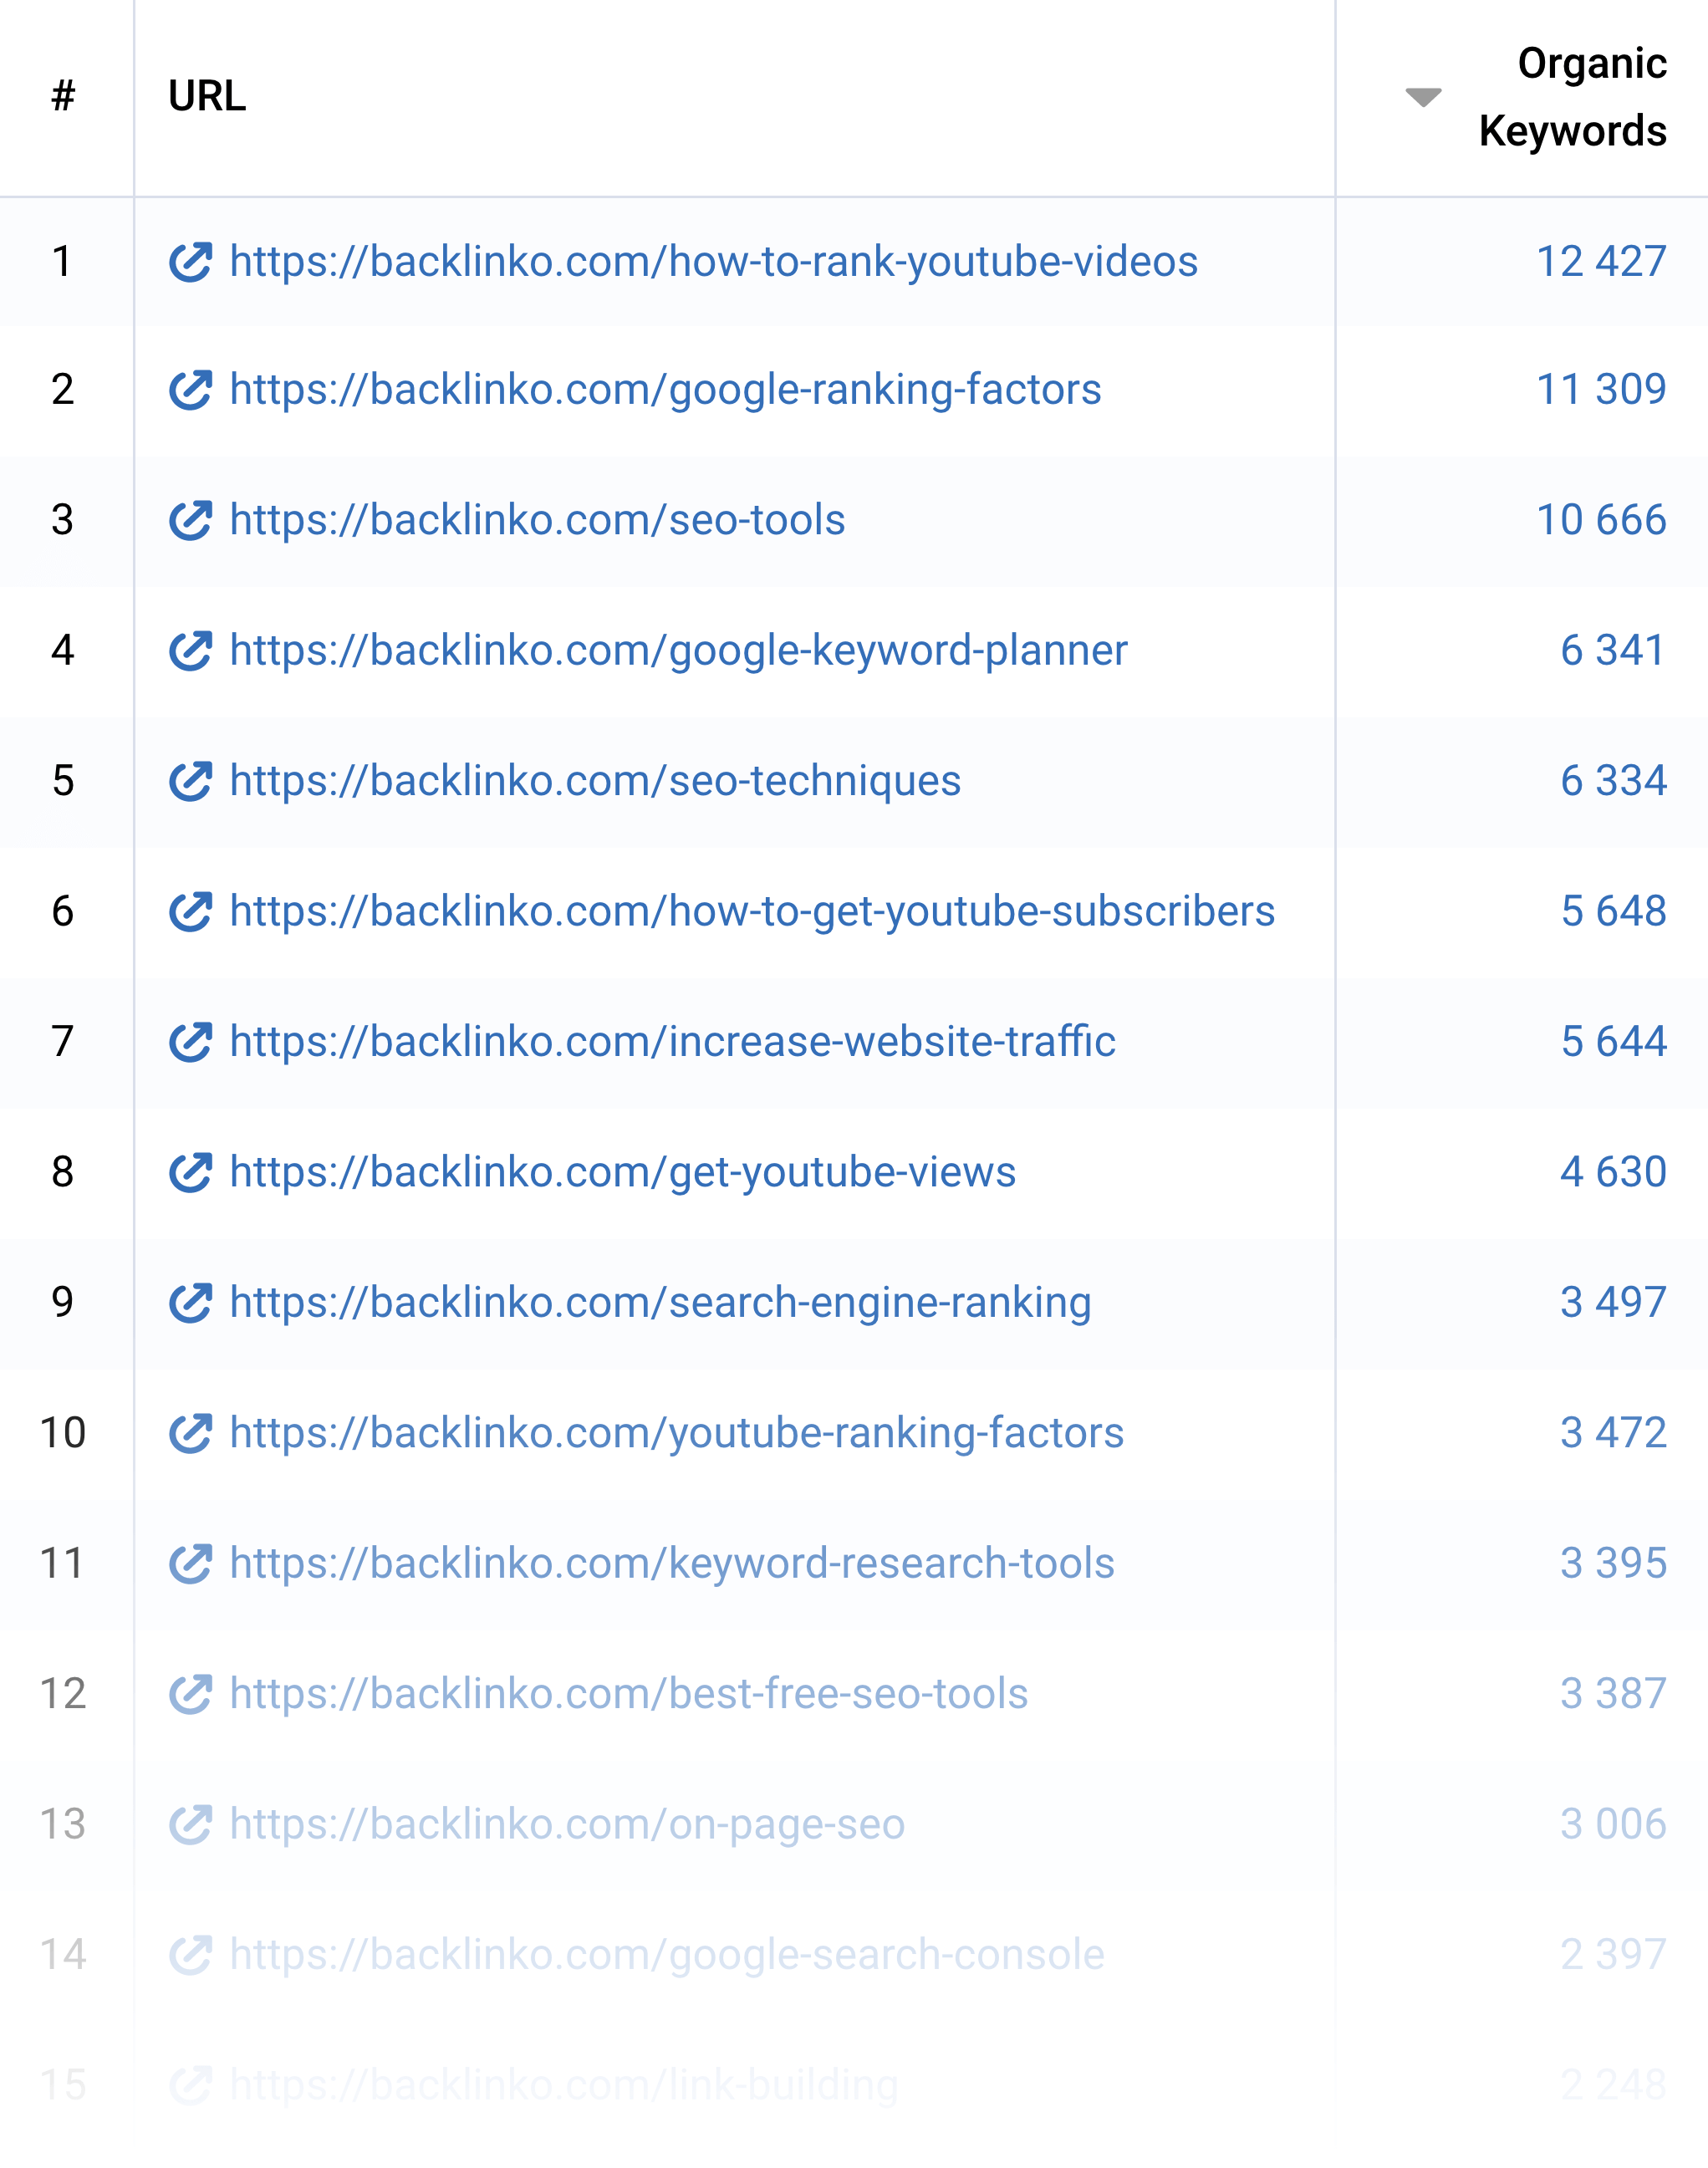
Task: Click the 12 427 organic keywords value
Action: click(x=1601, y=262)
